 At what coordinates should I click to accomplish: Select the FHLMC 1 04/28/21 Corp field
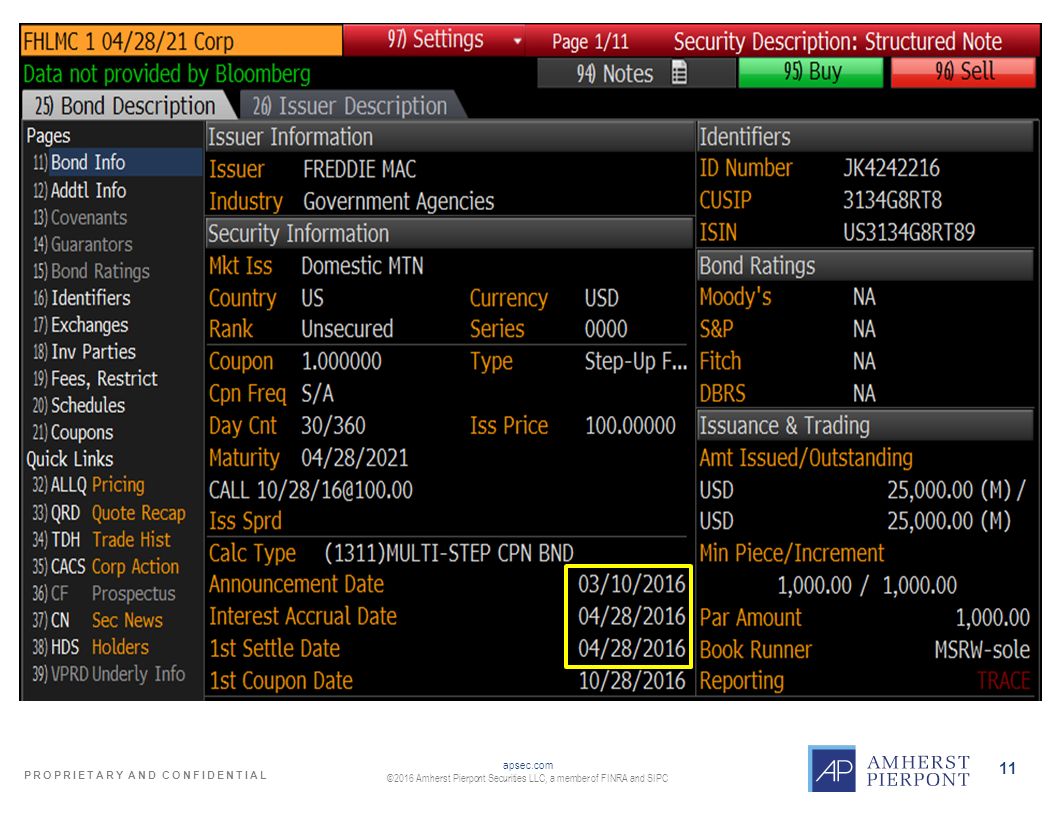(x=181, y=41)
